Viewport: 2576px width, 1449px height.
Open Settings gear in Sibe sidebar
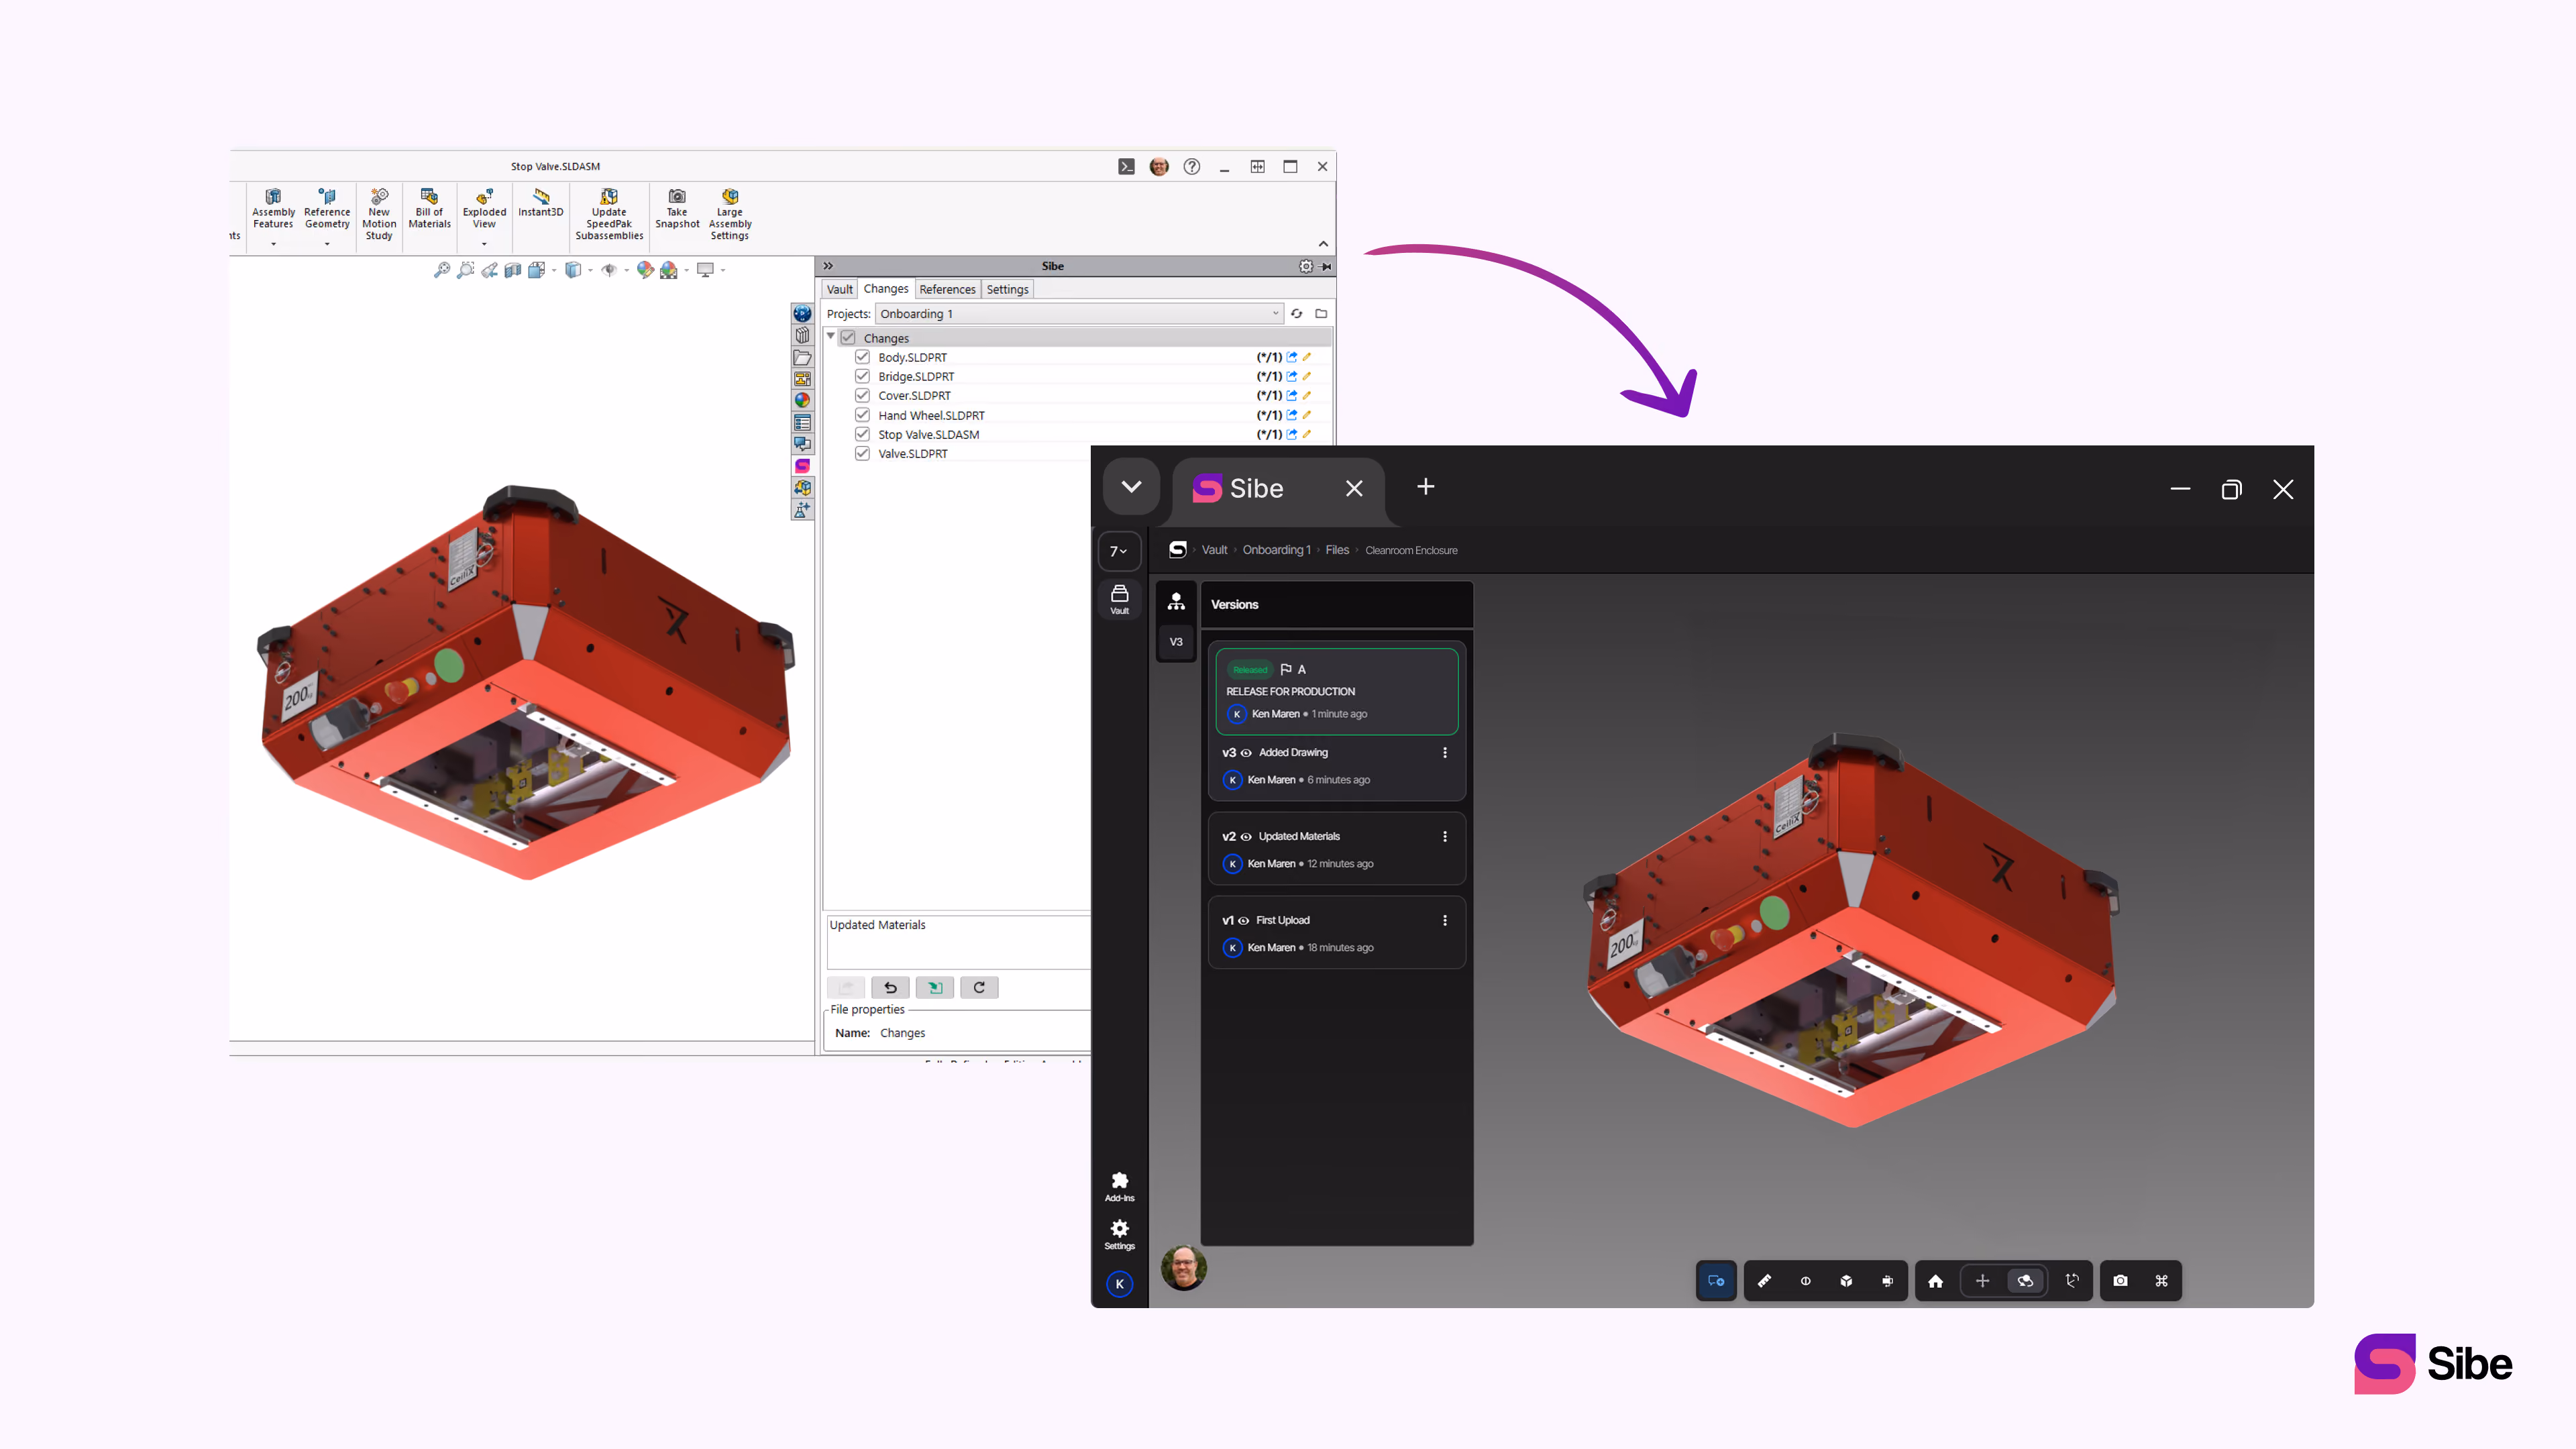pyautogui.click(x=1120, y=1235)
